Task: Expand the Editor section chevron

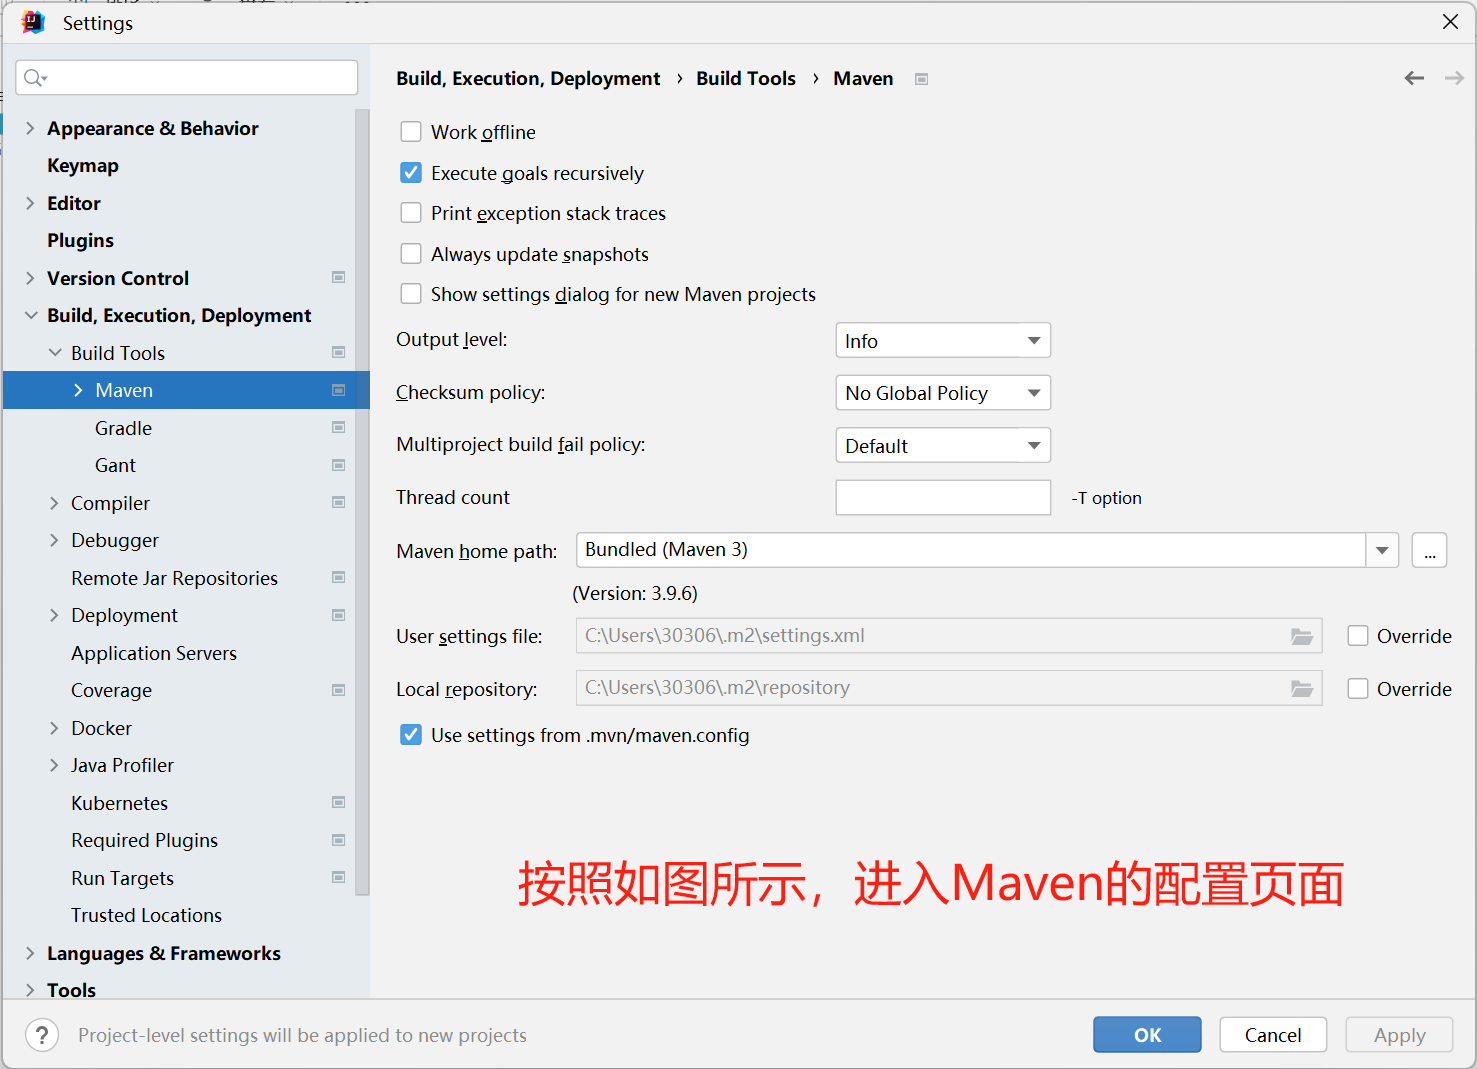Action: click(30, 203)
